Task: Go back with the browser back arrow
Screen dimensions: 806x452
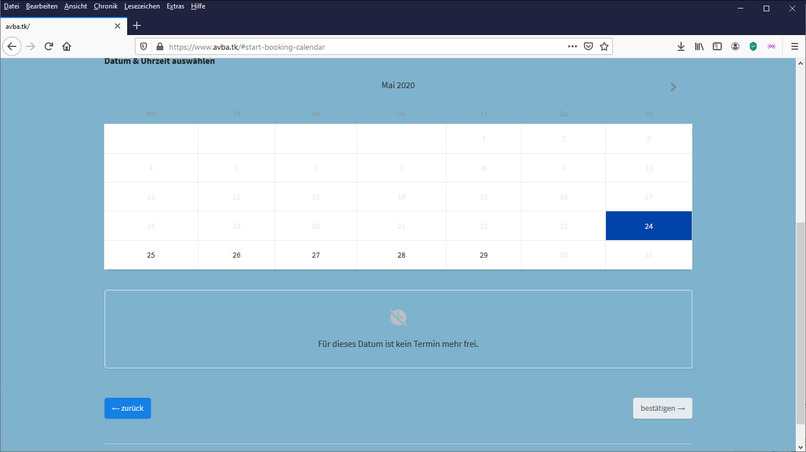Action: pyautogui.click(x=12, y=46)
